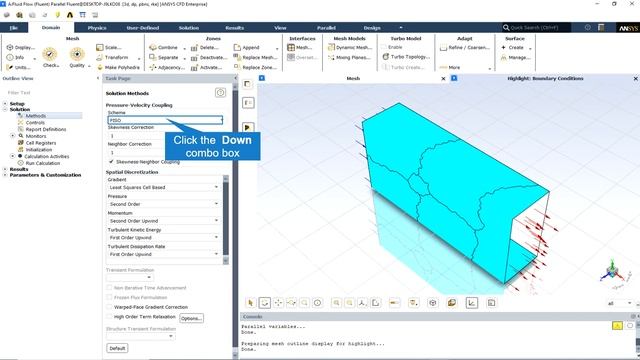Image resolution: width=640 pixels, height=360 pixels.
Task: Open the Gradient dropdown
Action: [164, 187]
